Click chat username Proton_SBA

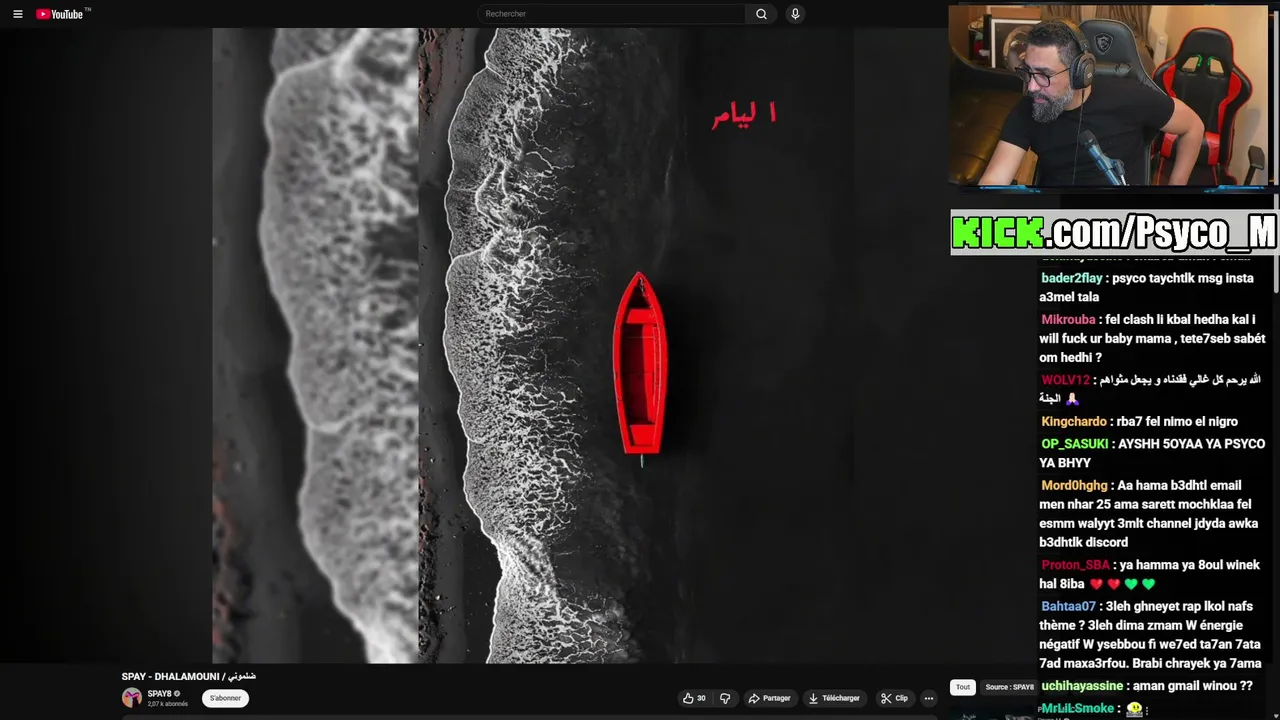(x=1075, y=565)
